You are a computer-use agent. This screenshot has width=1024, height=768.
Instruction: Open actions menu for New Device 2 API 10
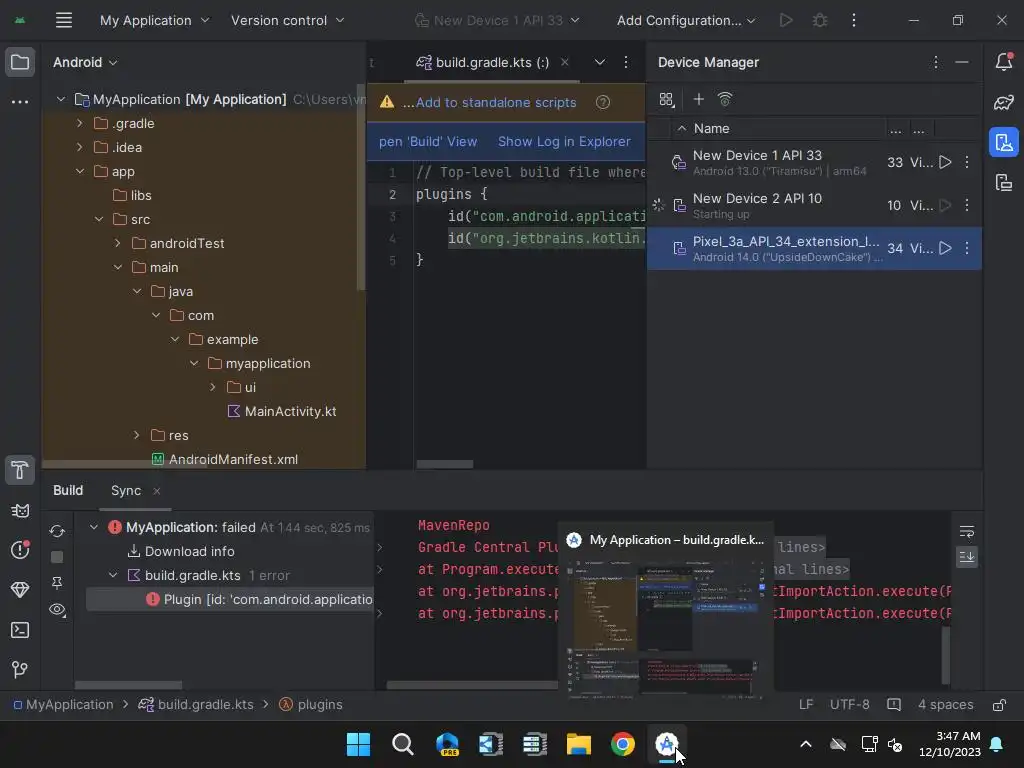[967, 205]
